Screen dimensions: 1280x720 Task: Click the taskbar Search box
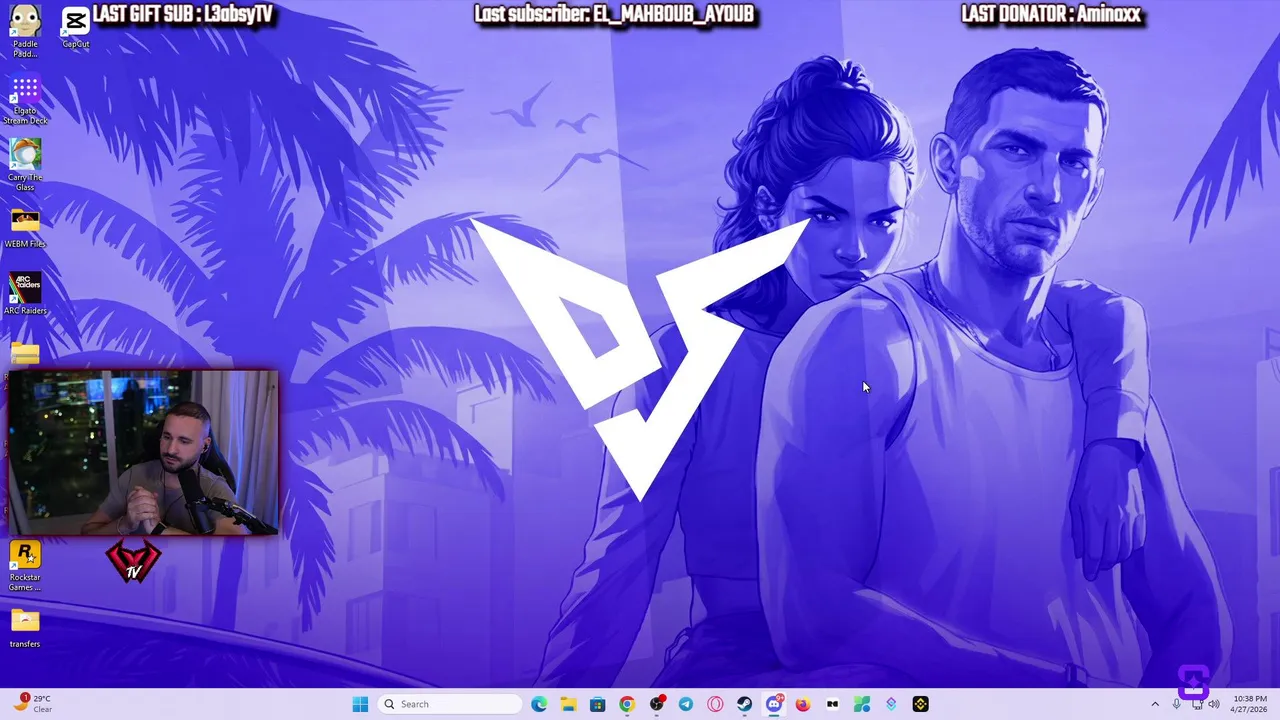pos(450,704)
